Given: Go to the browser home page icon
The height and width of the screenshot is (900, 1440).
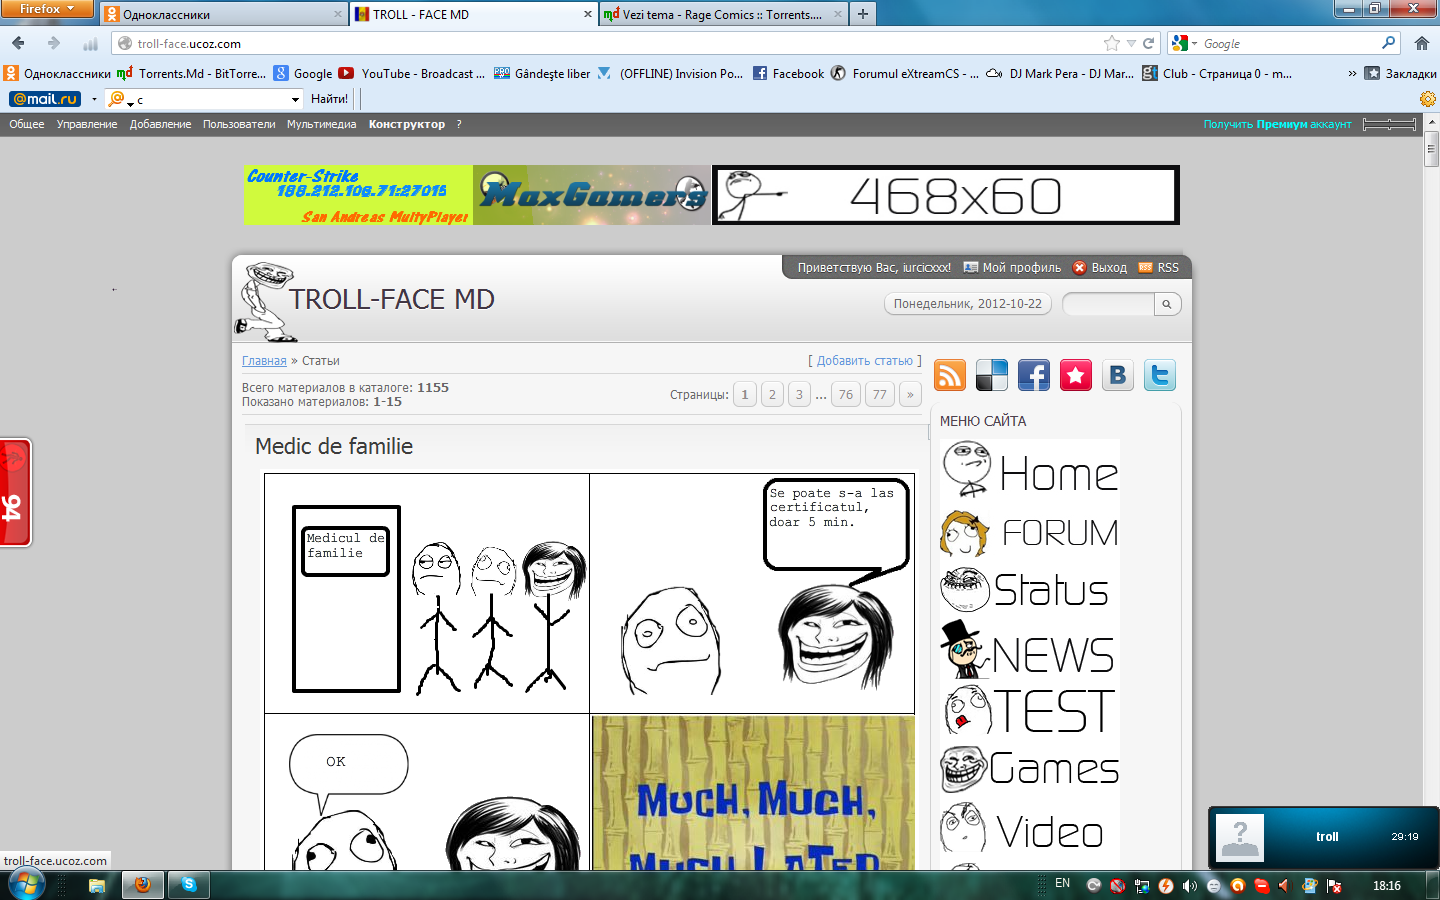Looking at the screenshot, I should [x=1422, y=43].
